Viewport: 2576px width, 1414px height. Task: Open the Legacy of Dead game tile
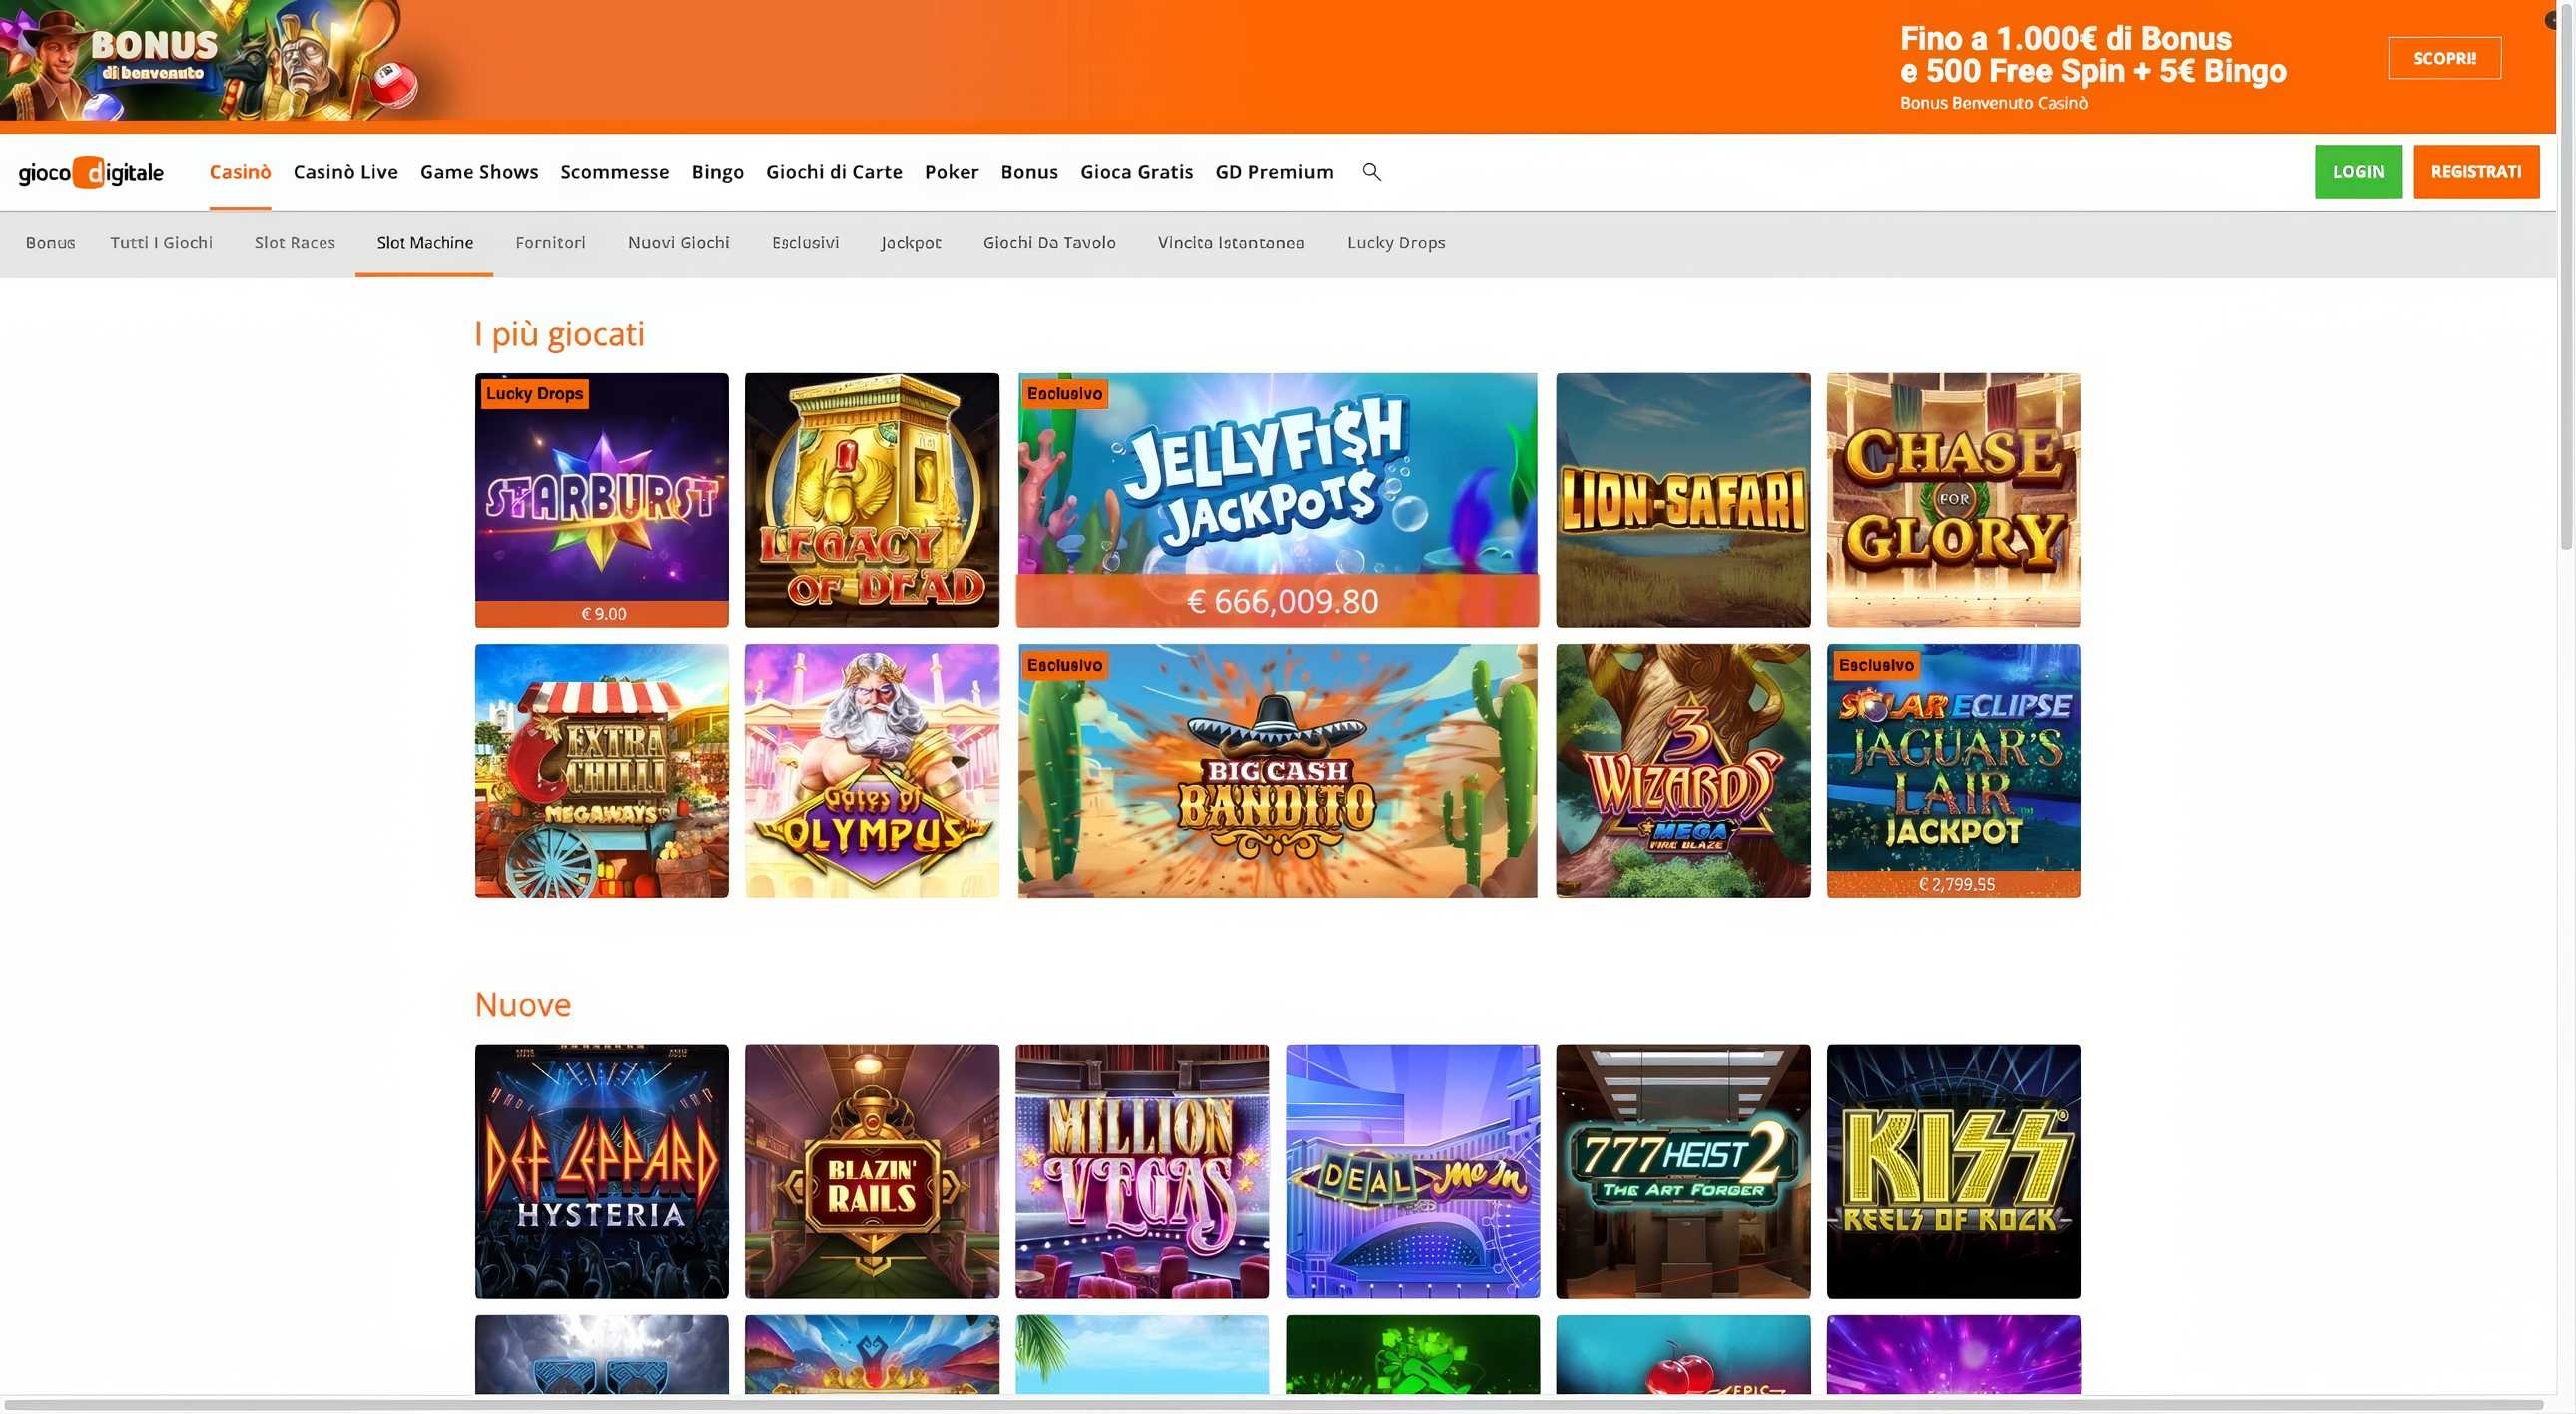871,499
